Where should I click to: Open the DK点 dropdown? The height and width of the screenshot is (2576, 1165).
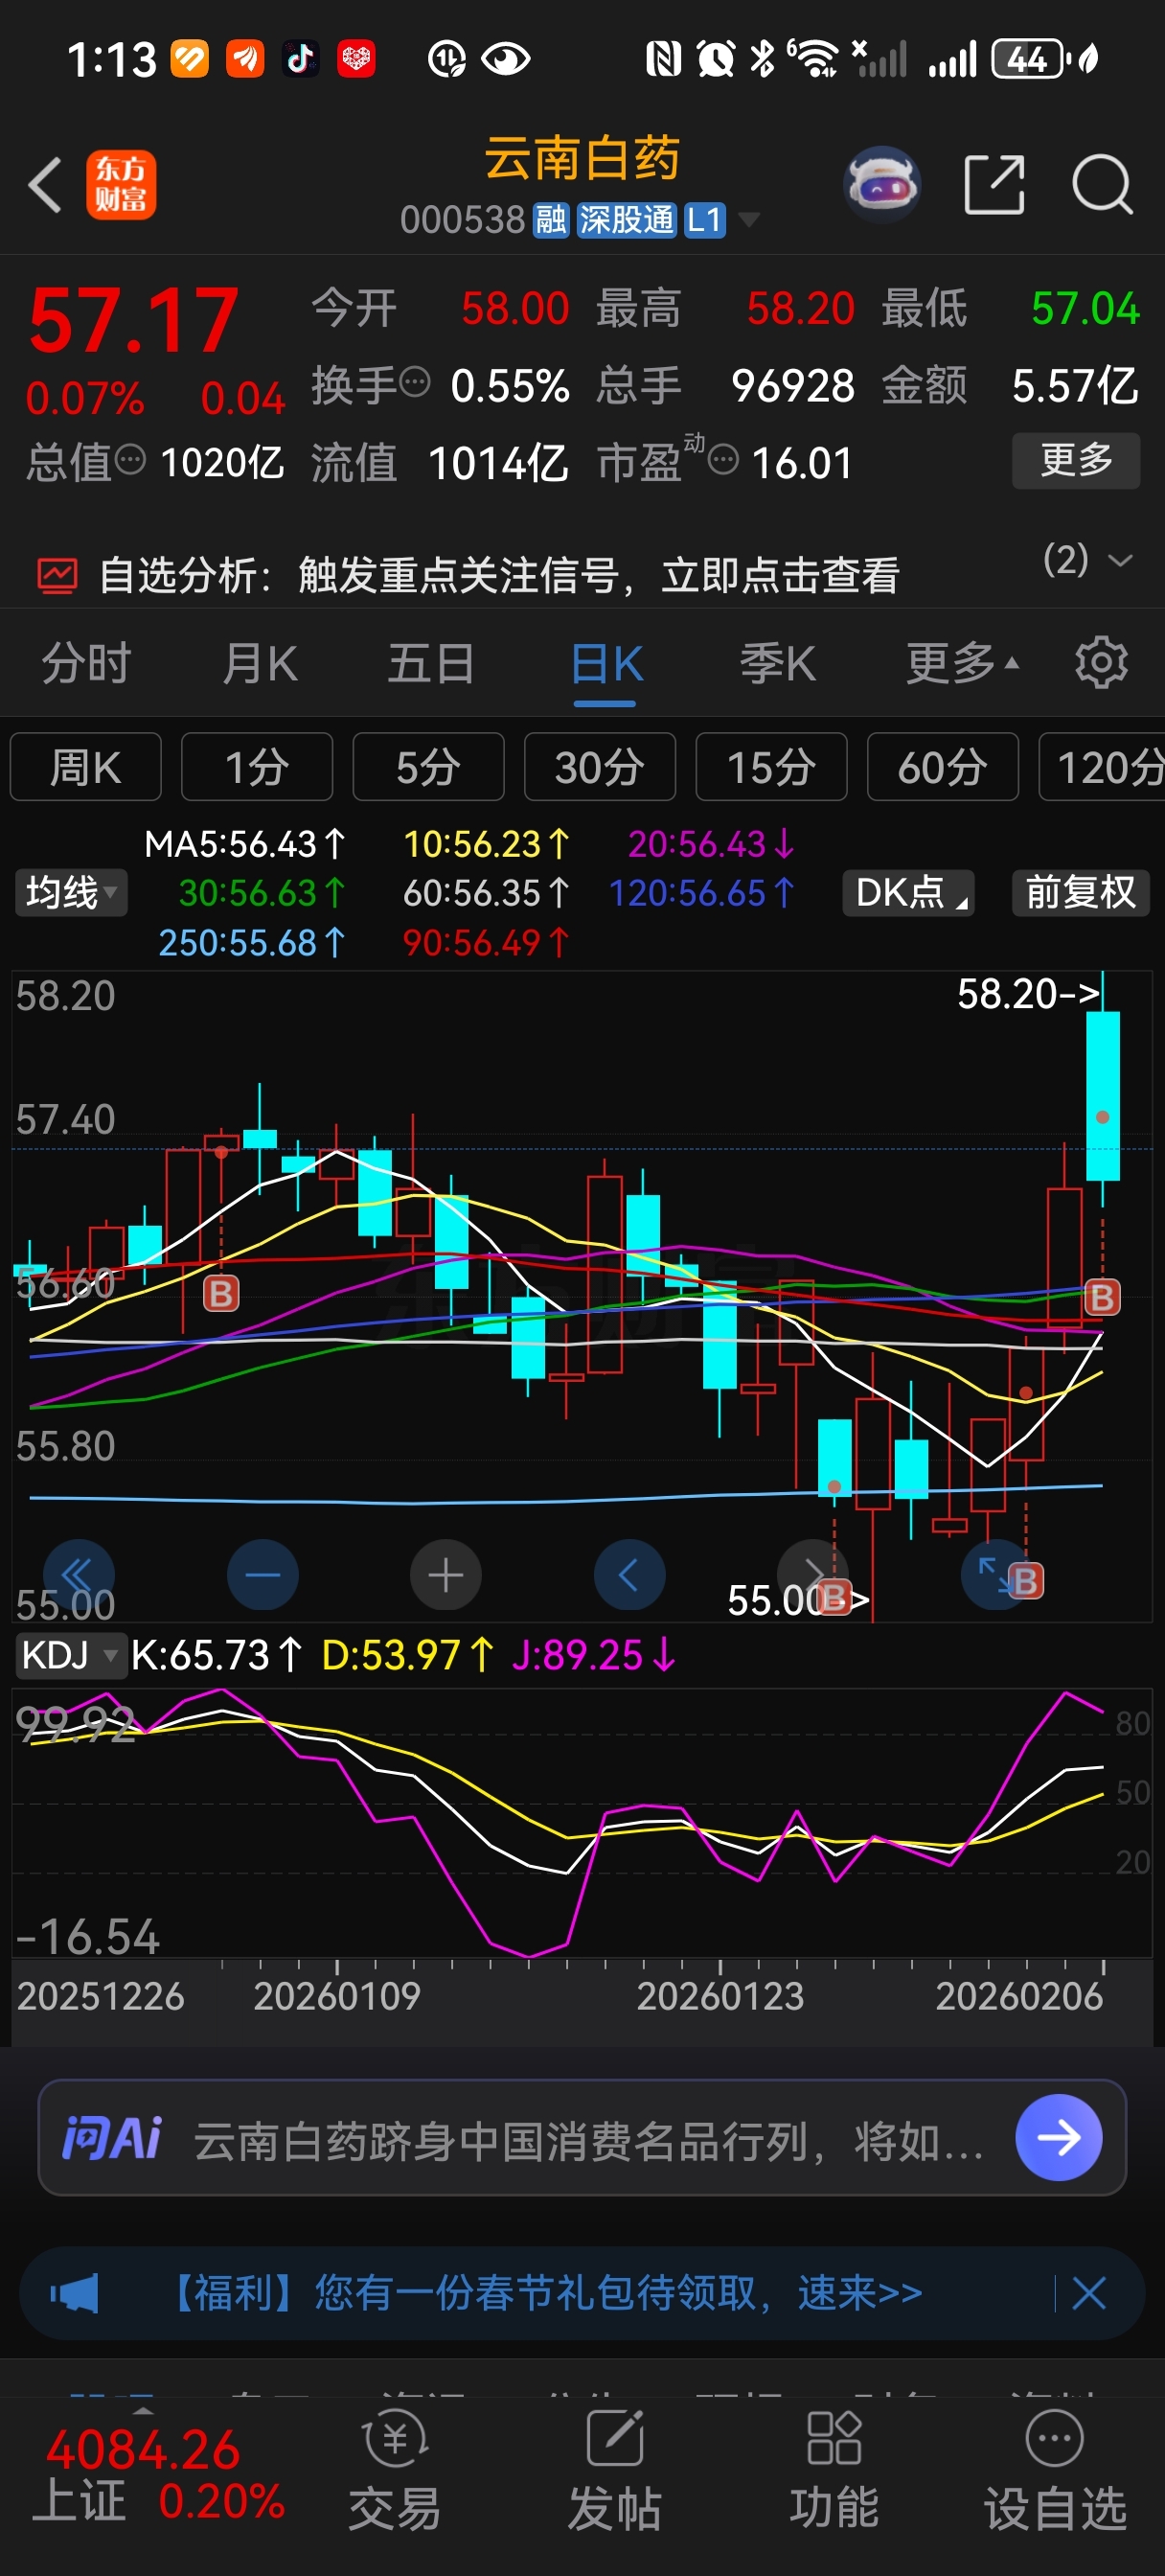tap(909, 892)
